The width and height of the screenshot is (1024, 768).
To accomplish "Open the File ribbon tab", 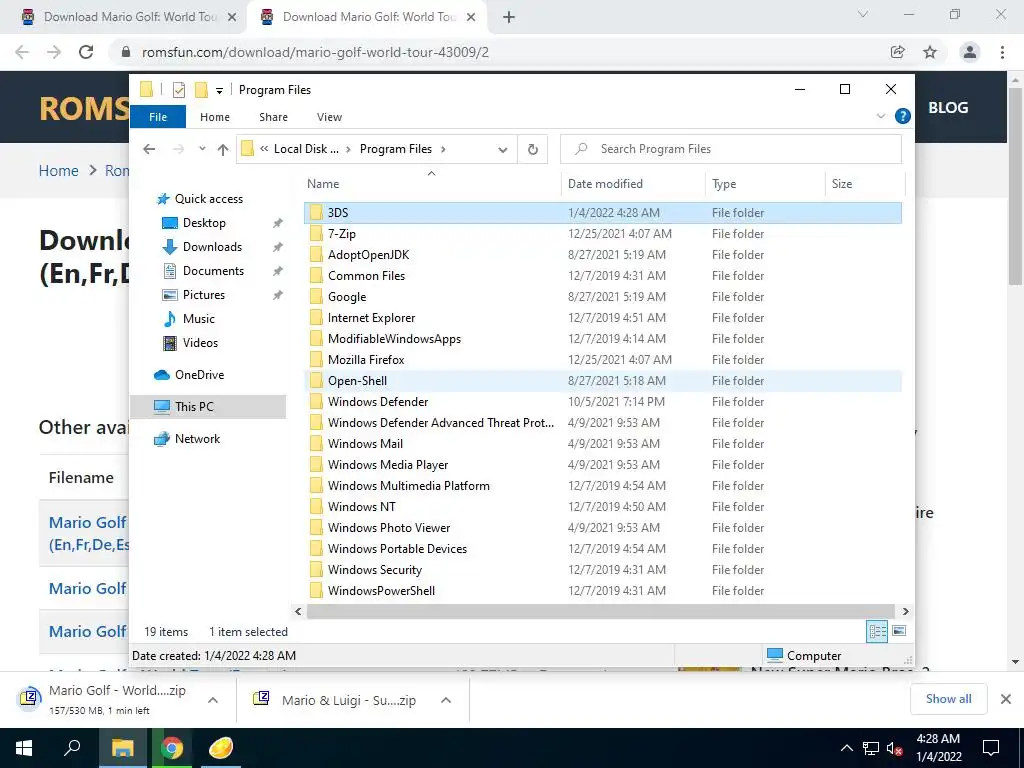I will pyautogui.click(x=158, y=117).
